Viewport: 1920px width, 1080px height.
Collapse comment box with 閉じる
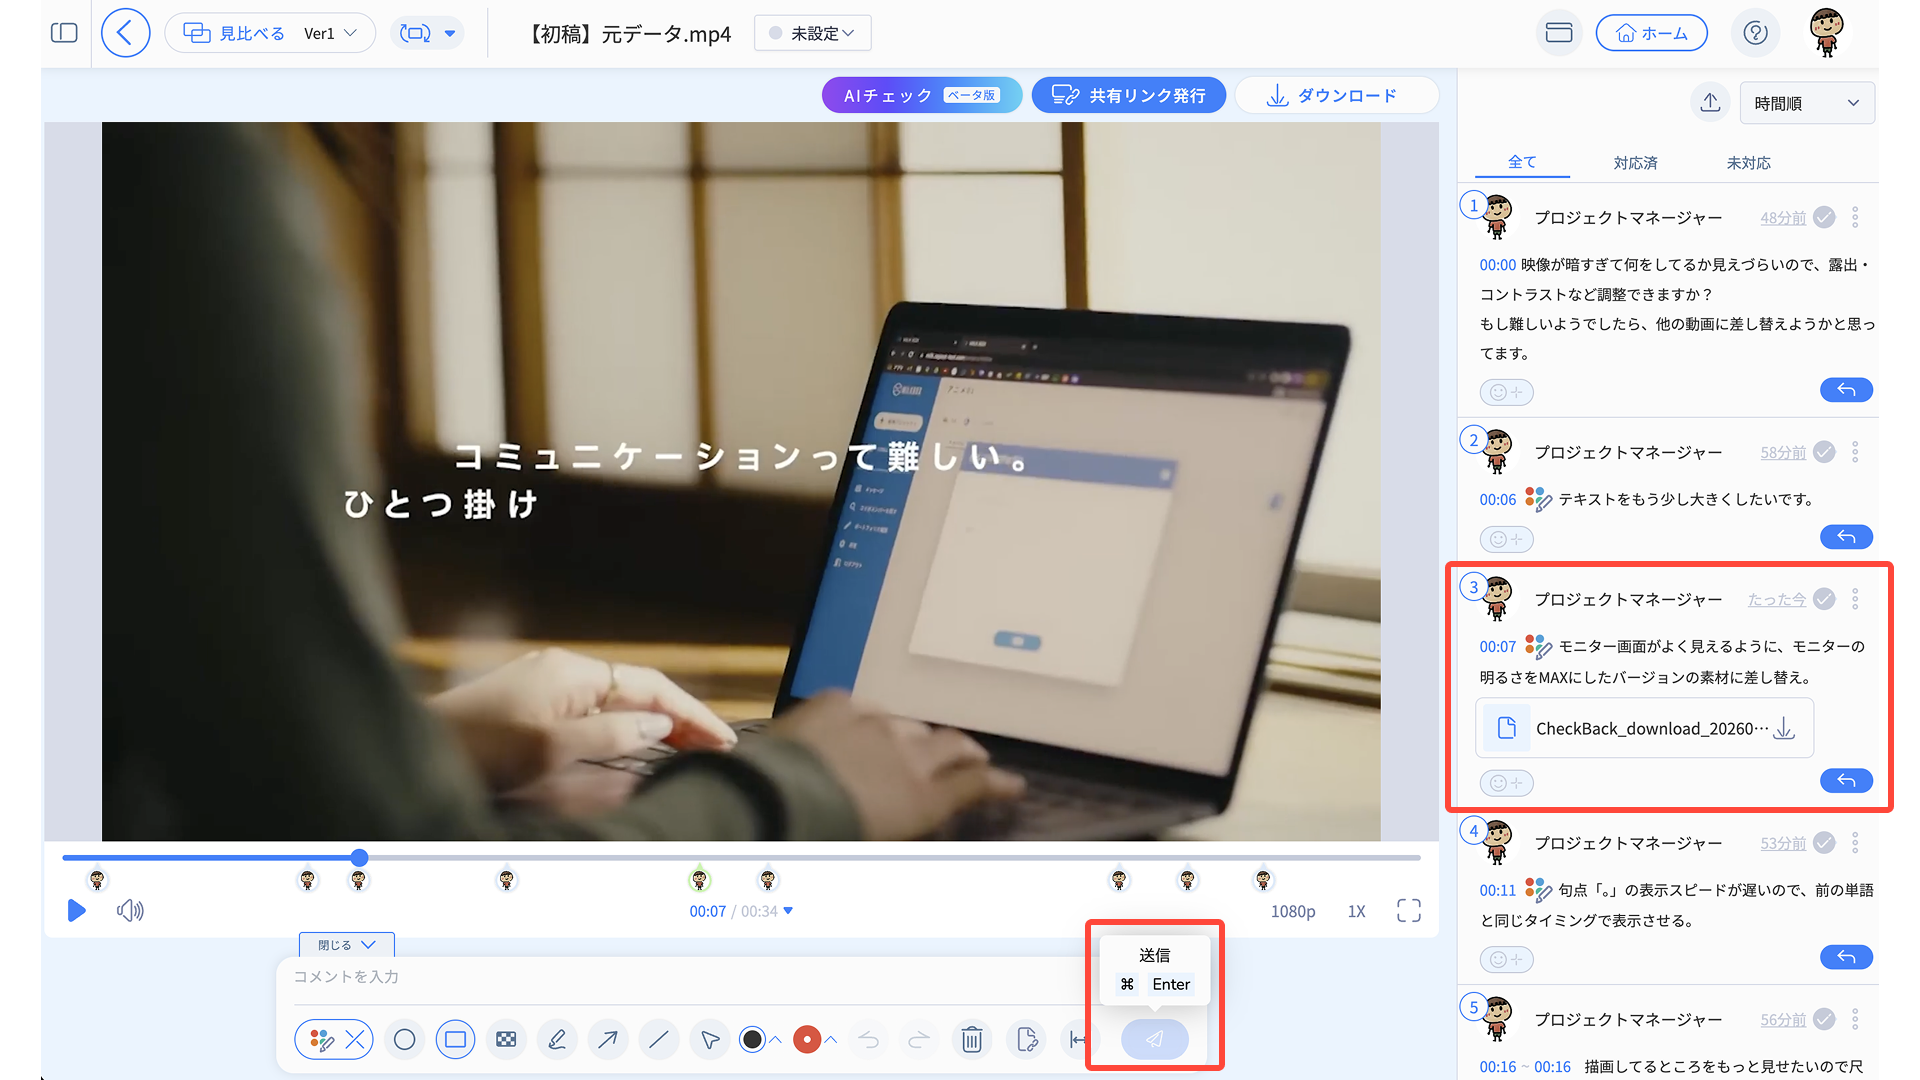(x=346, y=945)
